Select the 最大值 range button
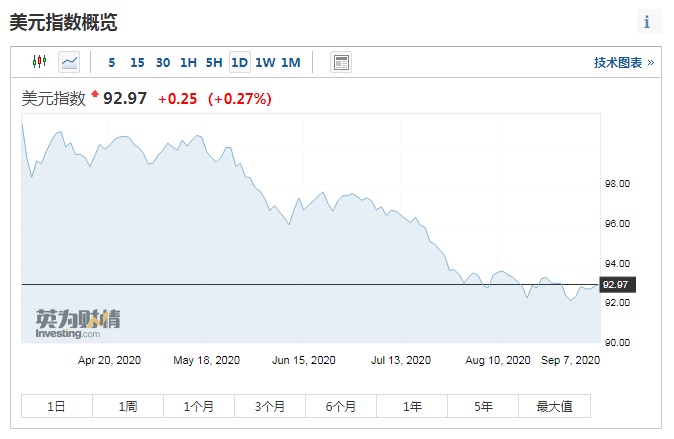The height and width of the screenshot is (439, 674). tap(554, 406)
